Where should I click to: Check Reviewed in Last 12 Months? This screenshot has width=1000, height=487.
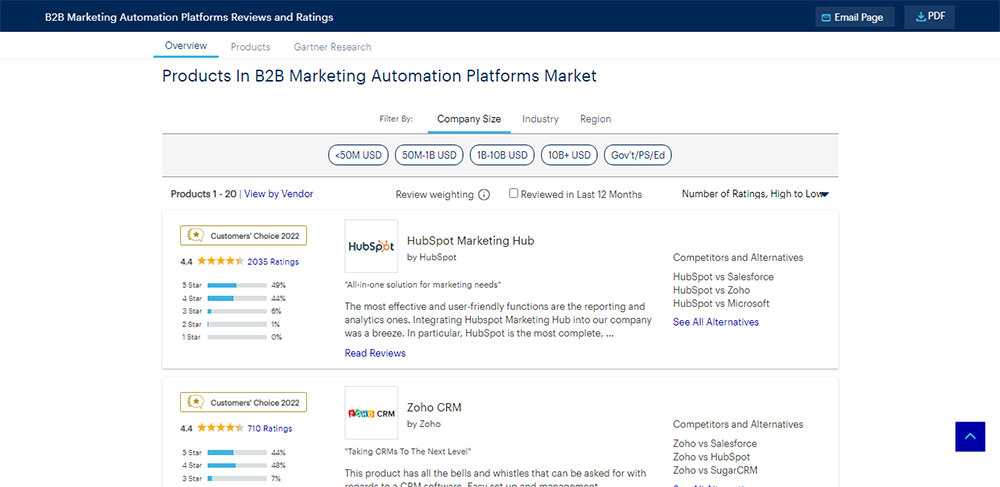pos(513,194)
